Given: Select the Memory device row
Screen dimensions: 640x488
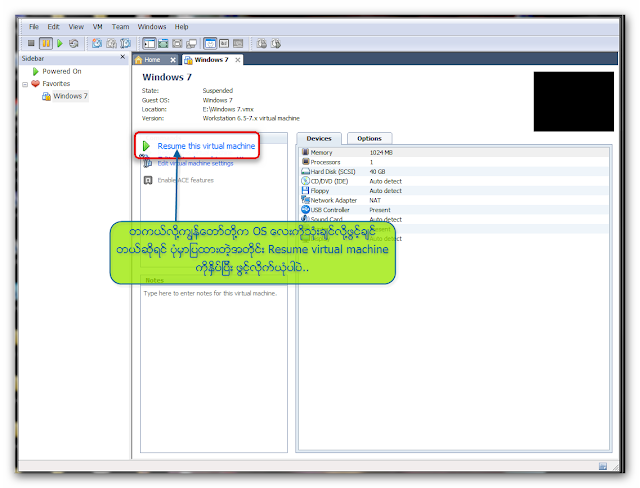Looking at the screenshot, I should [x=453, y=153].
